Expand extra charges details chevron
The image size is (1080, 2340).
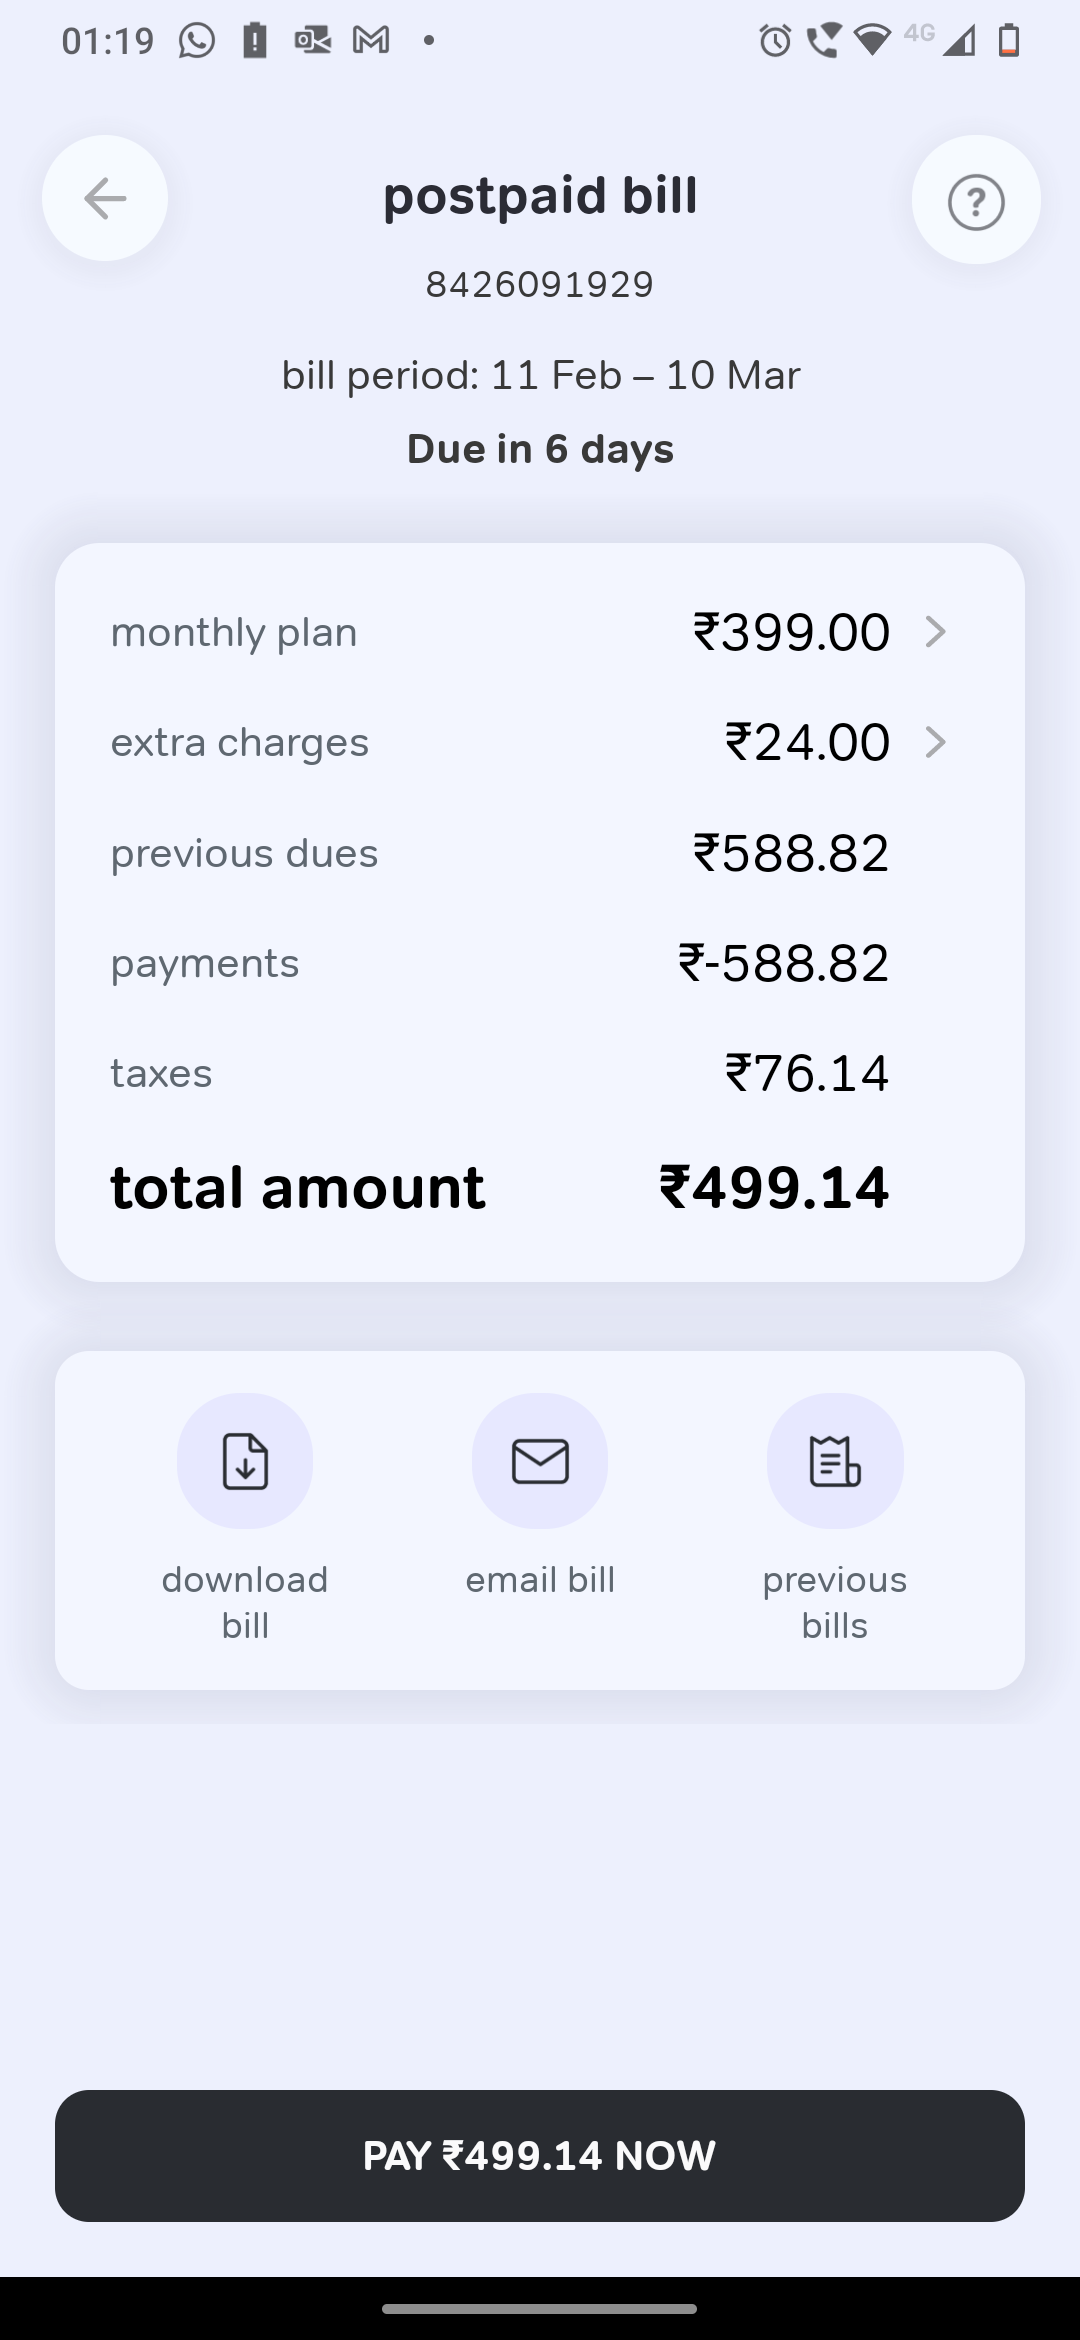click(x=935, y=742)
